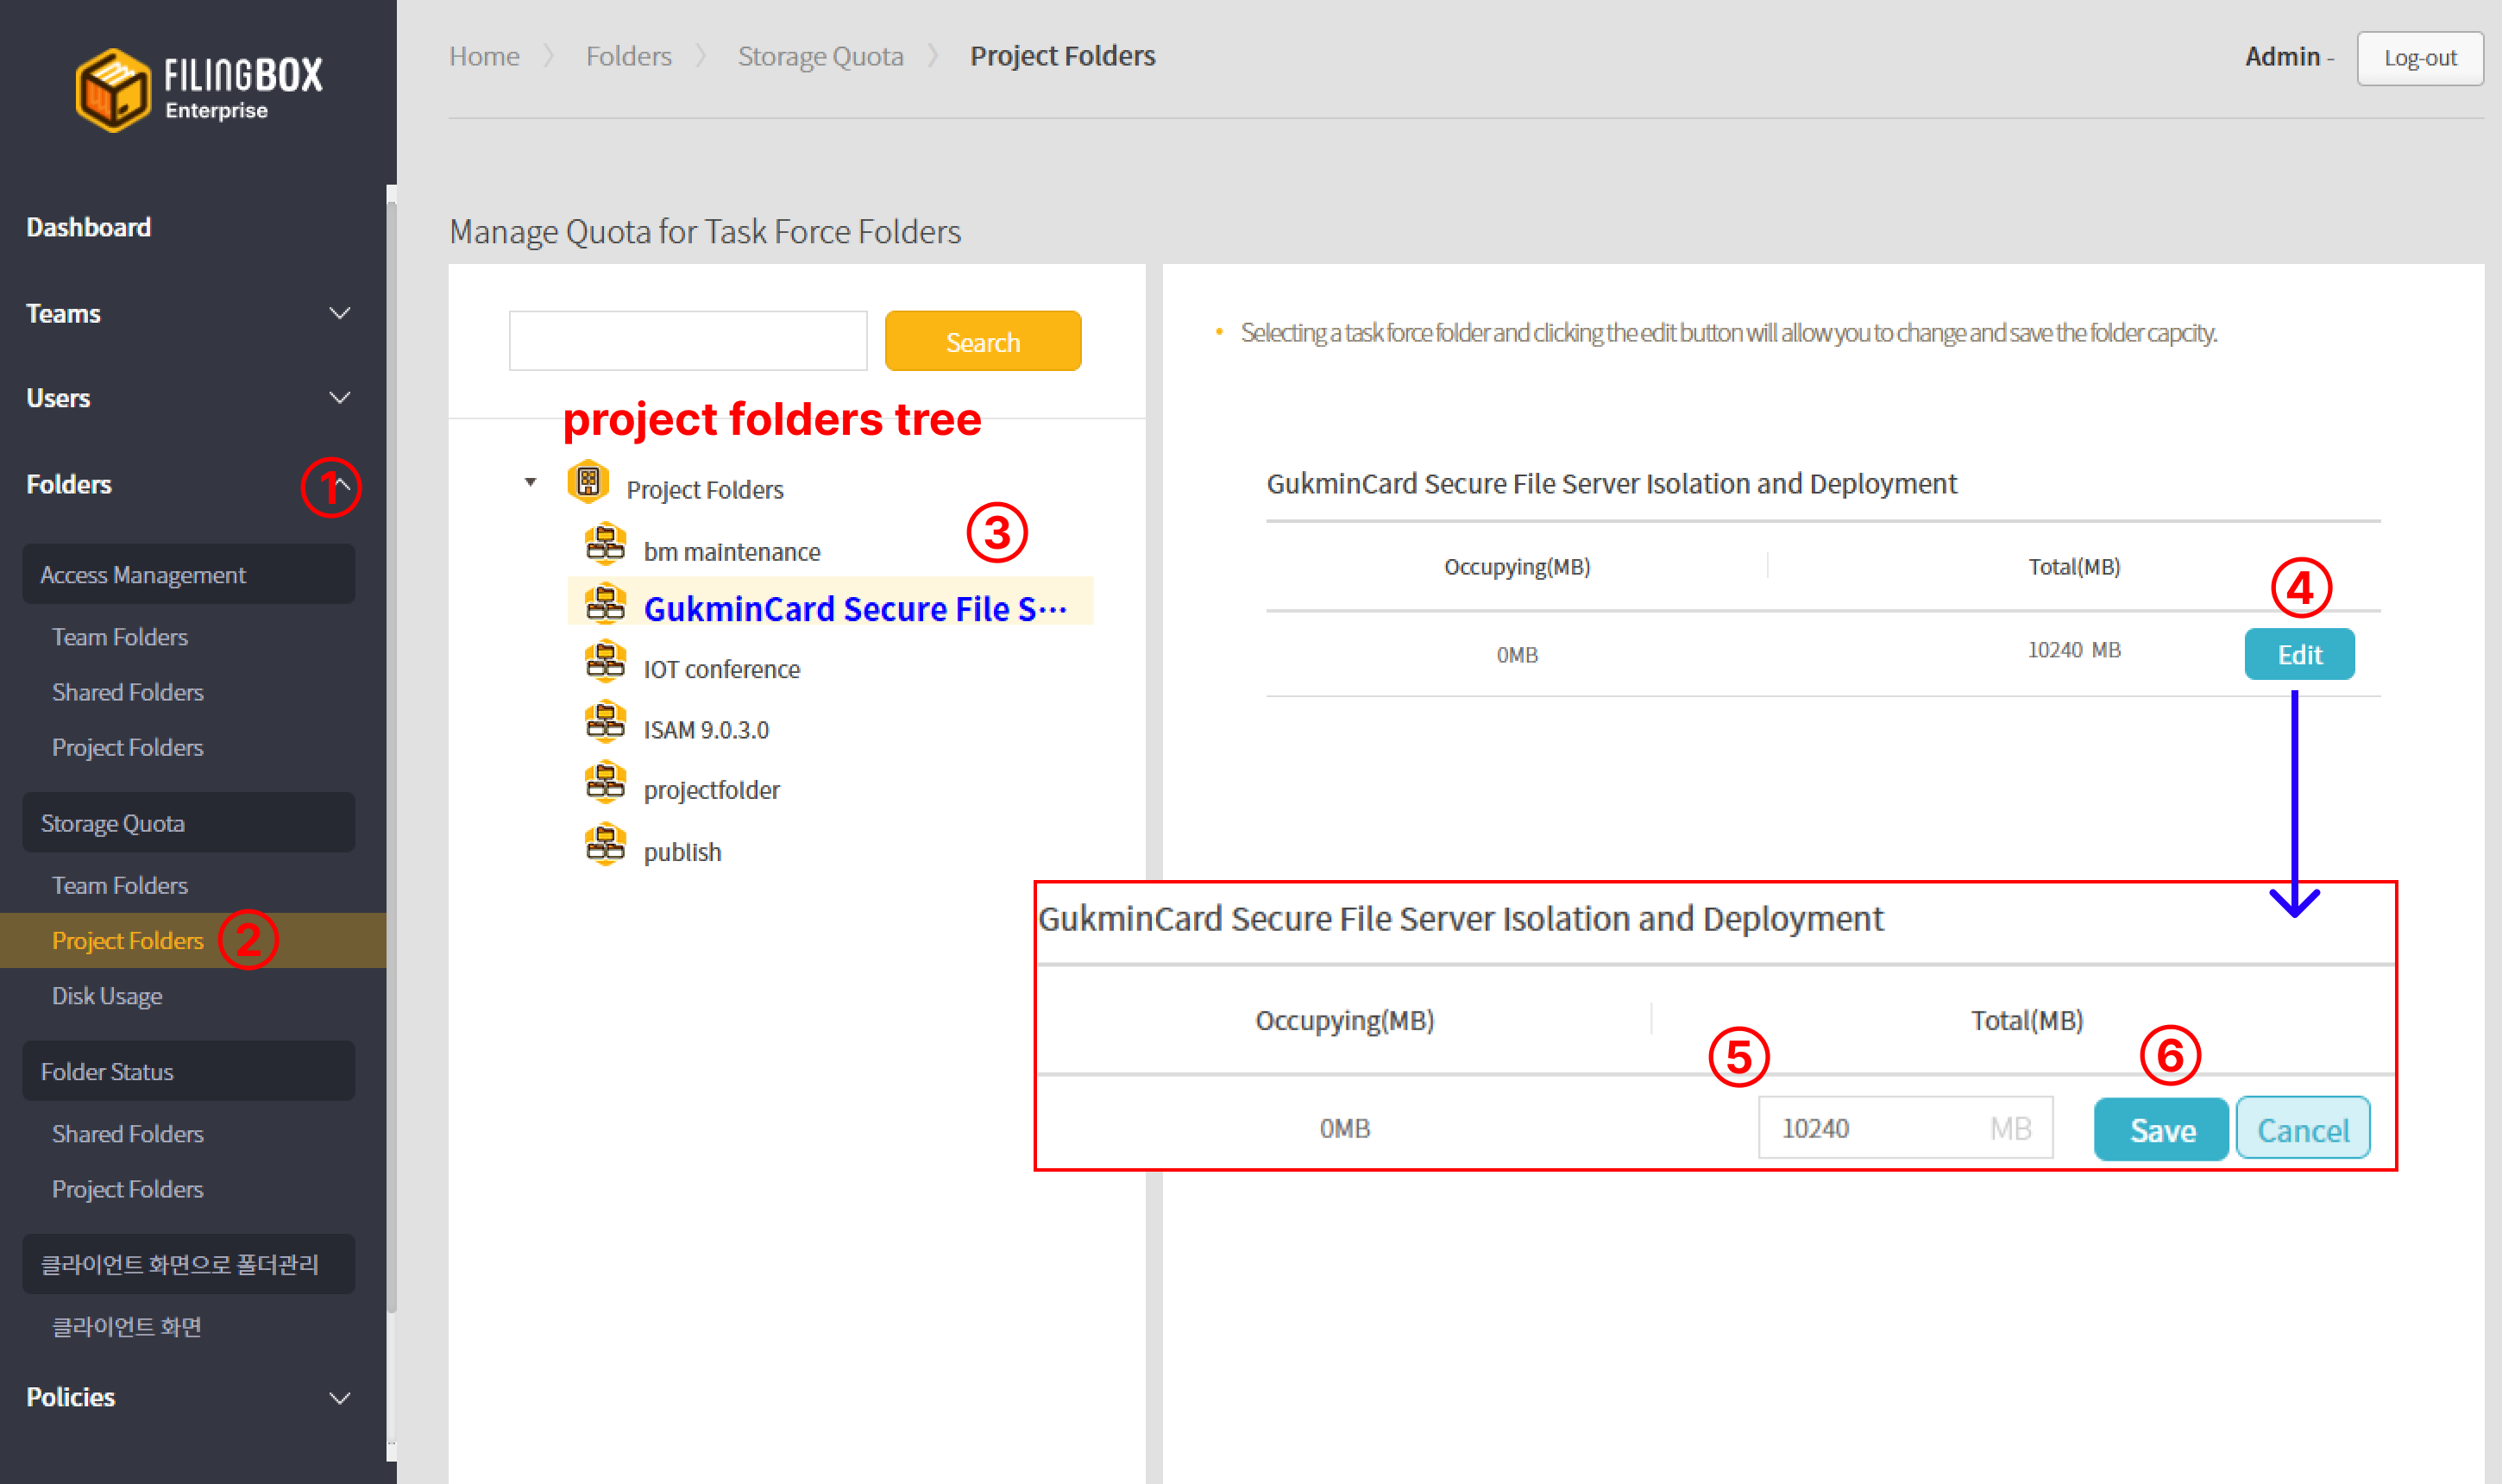Click the Edit quota button
The height and width of the screenshot is (1484, 2502).
coord(2298,654)
